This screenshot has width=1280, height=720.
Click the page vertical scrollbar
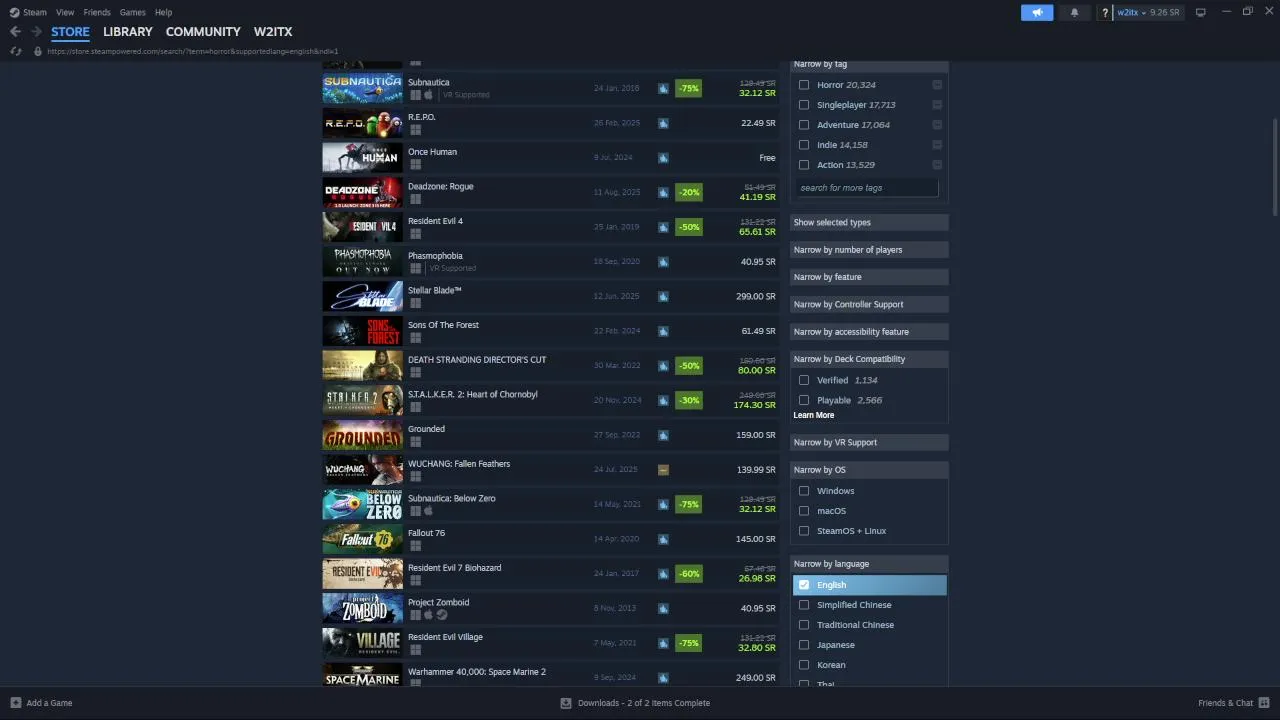[1275, 166]
